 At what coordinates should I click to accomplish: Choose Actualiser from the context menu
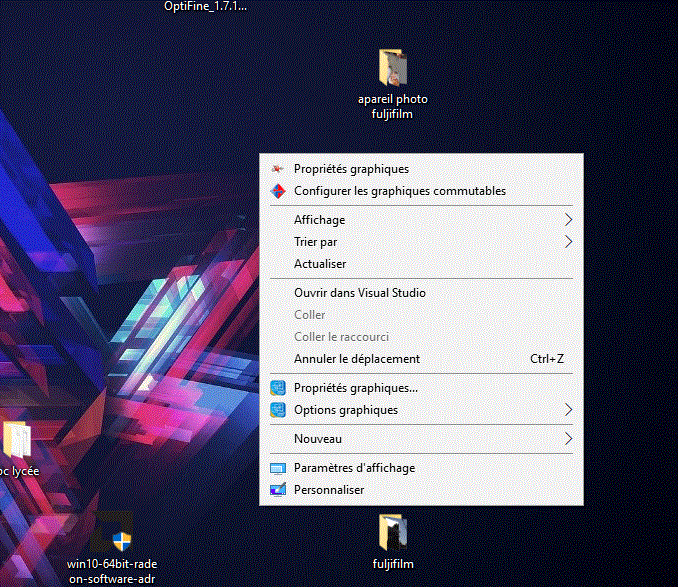tap(320, 264)
